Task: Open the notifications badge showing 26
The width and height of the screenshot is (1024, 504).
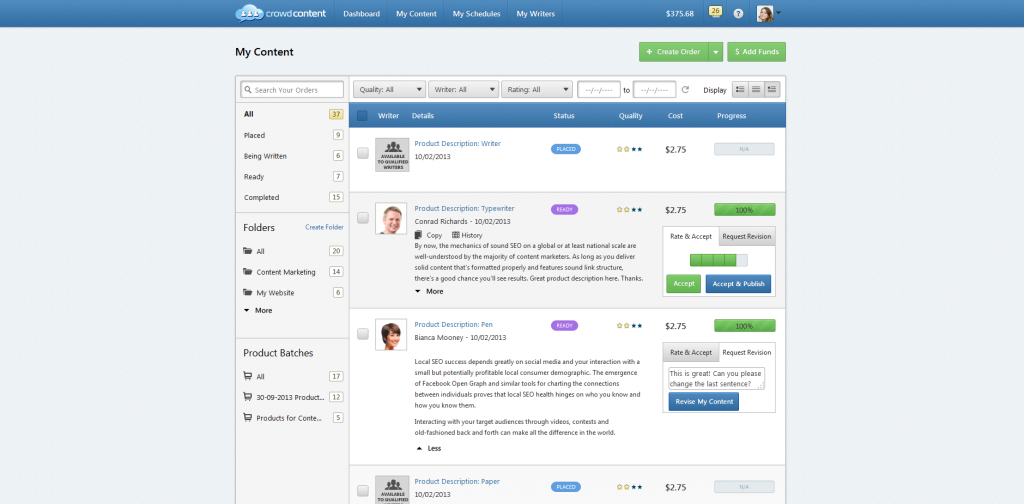Action: pyautogui.click(x=715, y=12)
